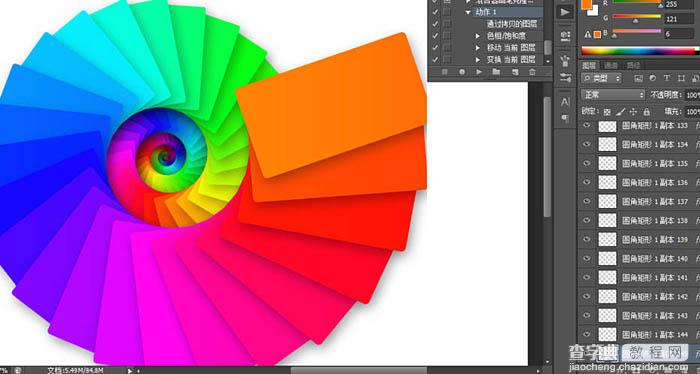The height and width of the screenshot is (374, 700).
Task: Toggle dialog box for the 色相/饱和度 step
Action: tap(447, 36)
